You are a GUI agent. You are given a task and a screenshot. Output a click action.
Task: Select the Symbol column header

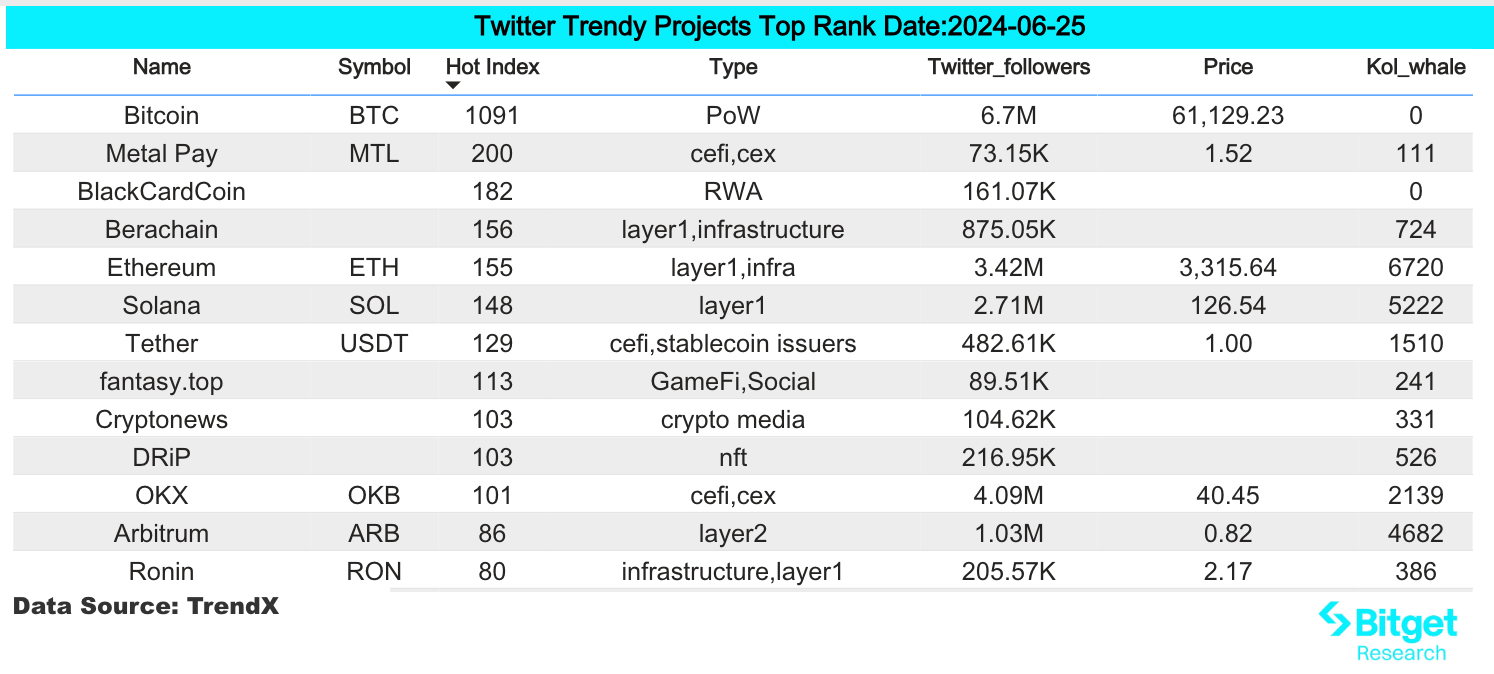coord(374,67)
